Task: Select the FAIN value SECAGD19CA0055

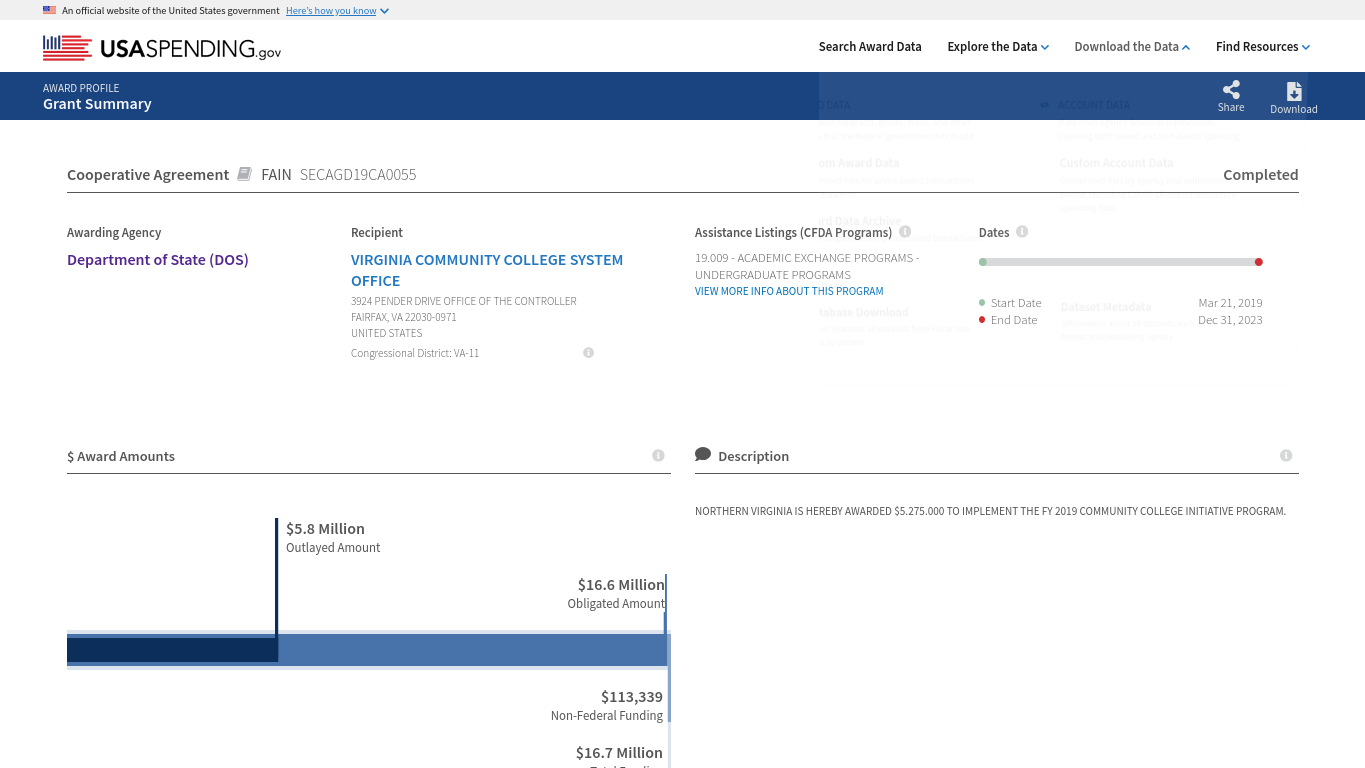Action: coord(358,174)
